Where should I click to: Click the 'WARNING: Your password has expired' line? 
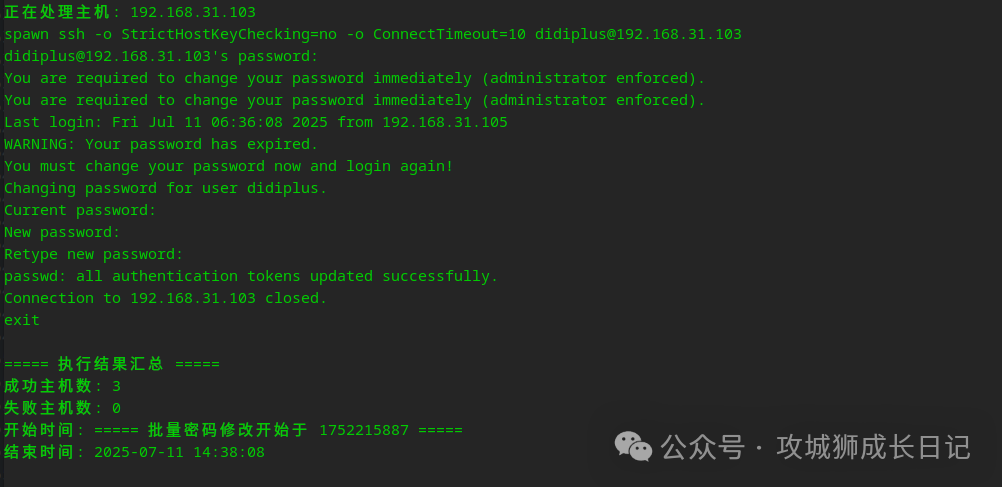[x=161, y=144]
